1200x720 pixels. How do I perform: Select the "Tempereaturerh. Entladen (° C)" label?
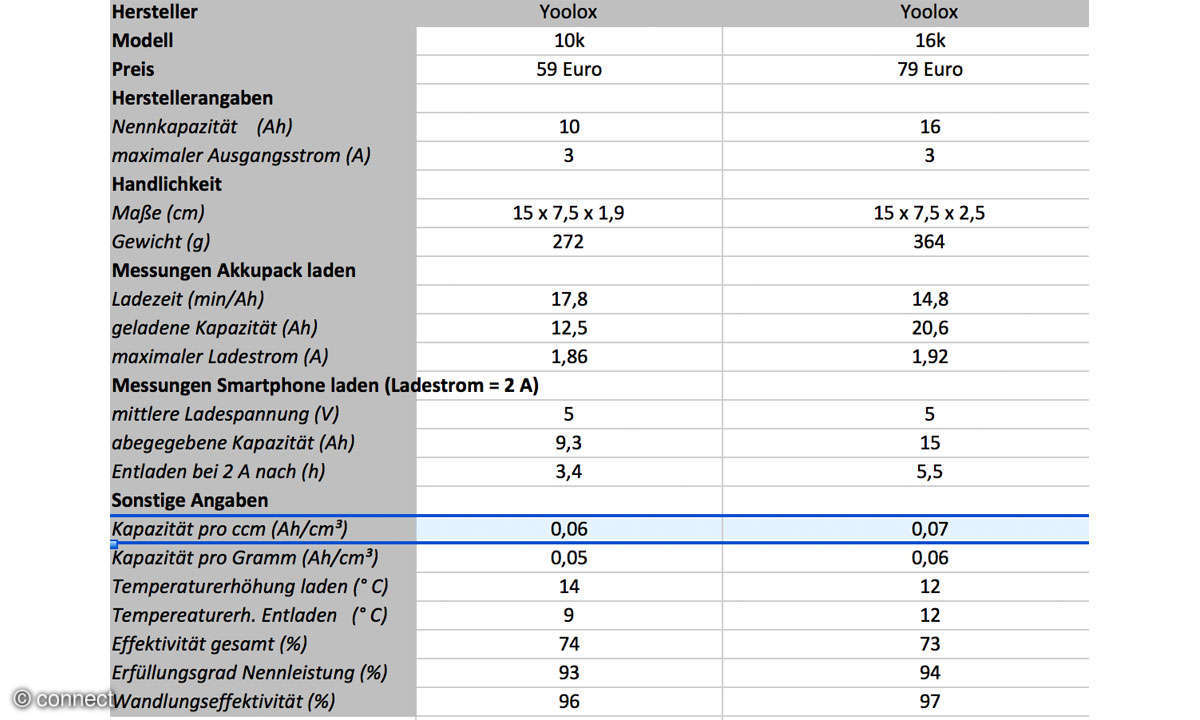250,615
